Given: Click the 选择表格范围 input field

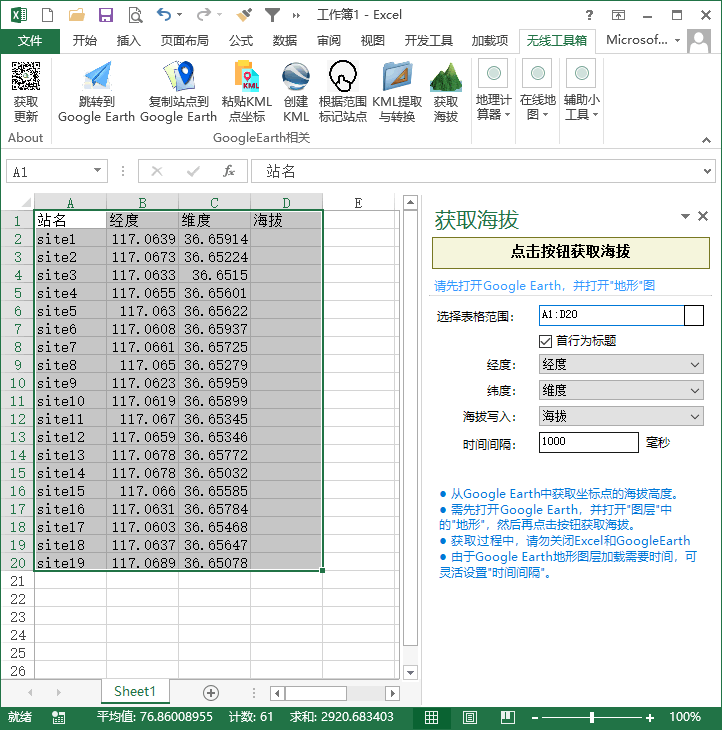Looking at the screenshot, I should [612, 315].
